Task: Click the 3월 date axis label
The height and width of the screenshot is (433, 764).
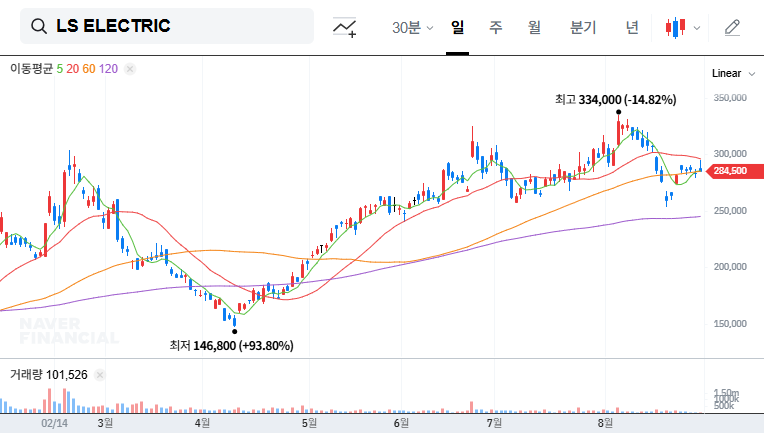Action: click(x=105, y=423)
